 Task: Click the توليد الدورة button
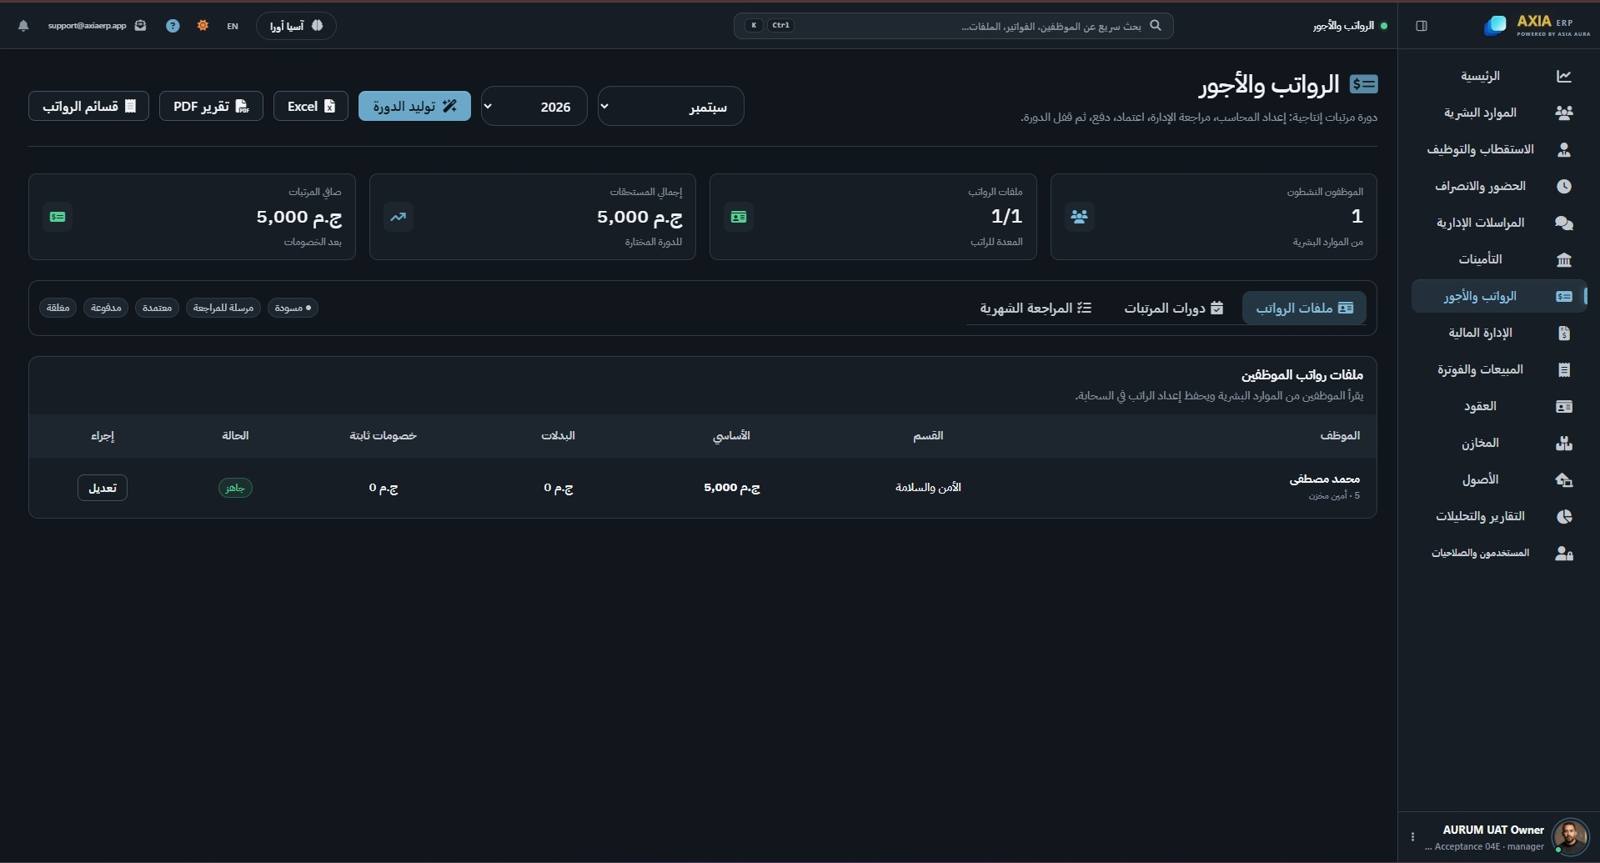click(x=414, y=106)
